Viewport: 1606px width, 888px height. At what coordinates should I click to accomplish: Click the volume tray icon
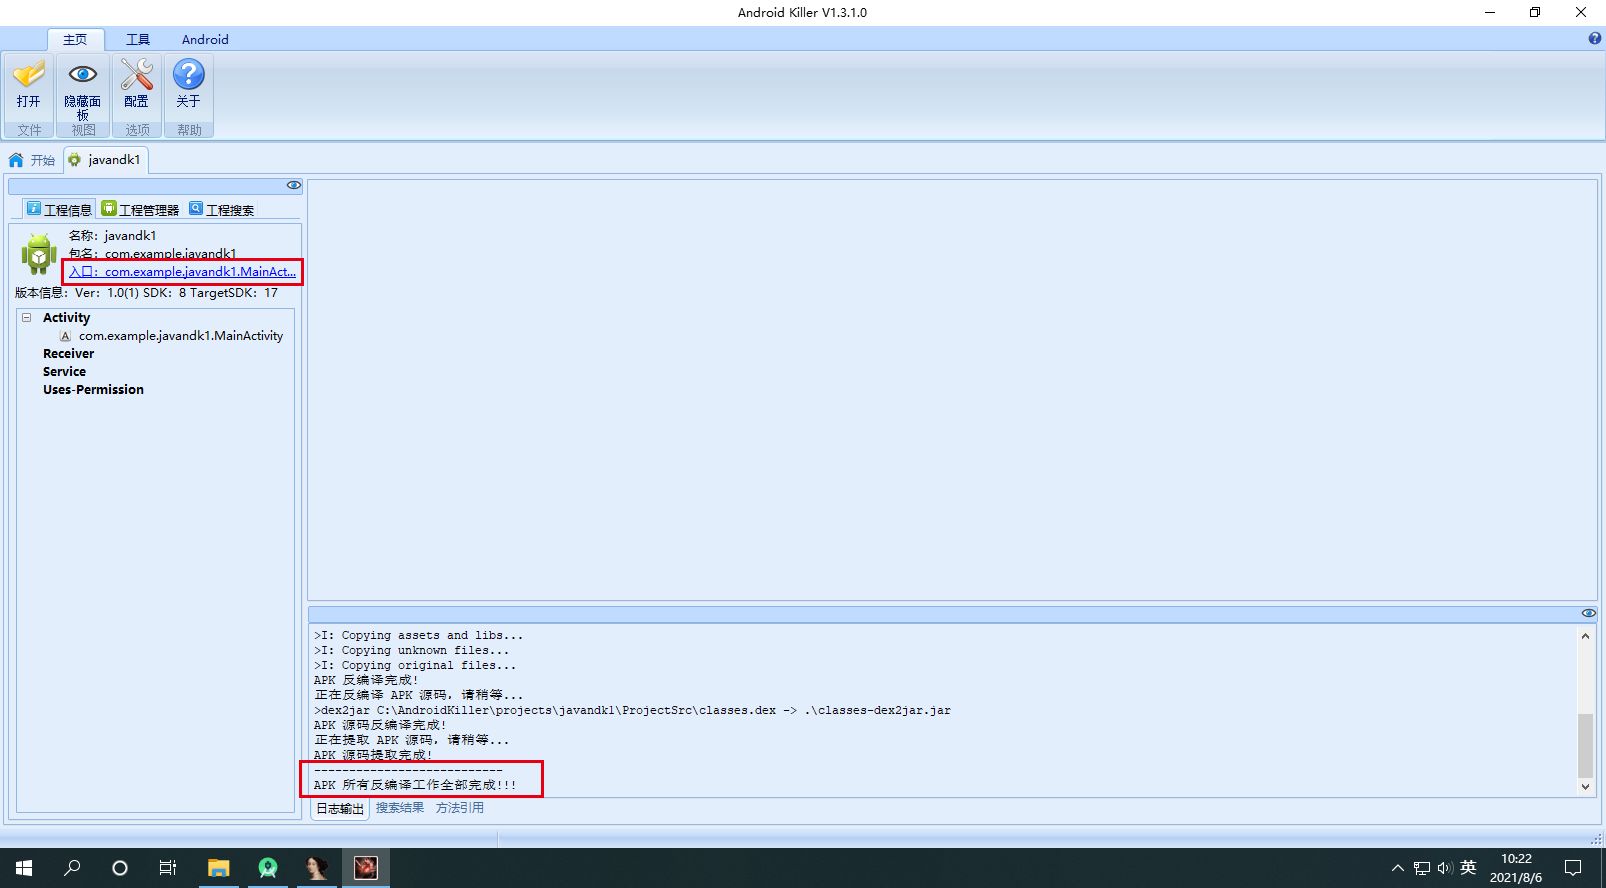tap(1445, 868)
